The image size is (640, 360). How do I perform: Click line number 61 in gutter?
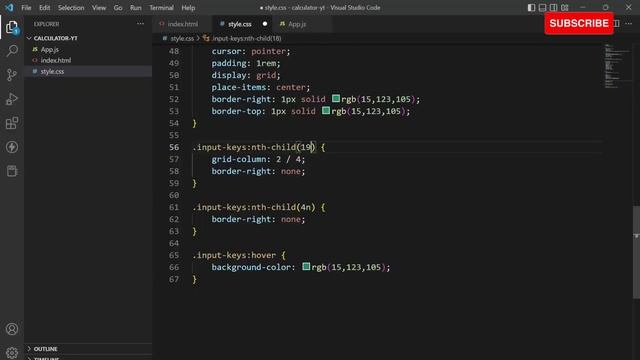coord(174,207)
